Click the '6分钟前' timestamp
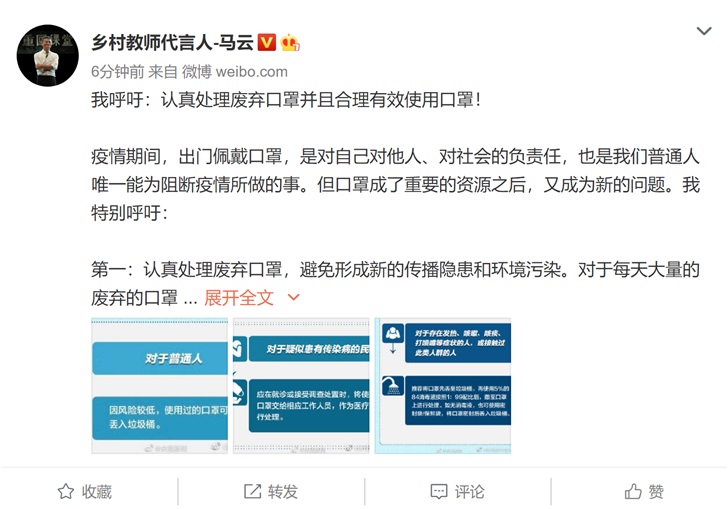 (118, 72)
